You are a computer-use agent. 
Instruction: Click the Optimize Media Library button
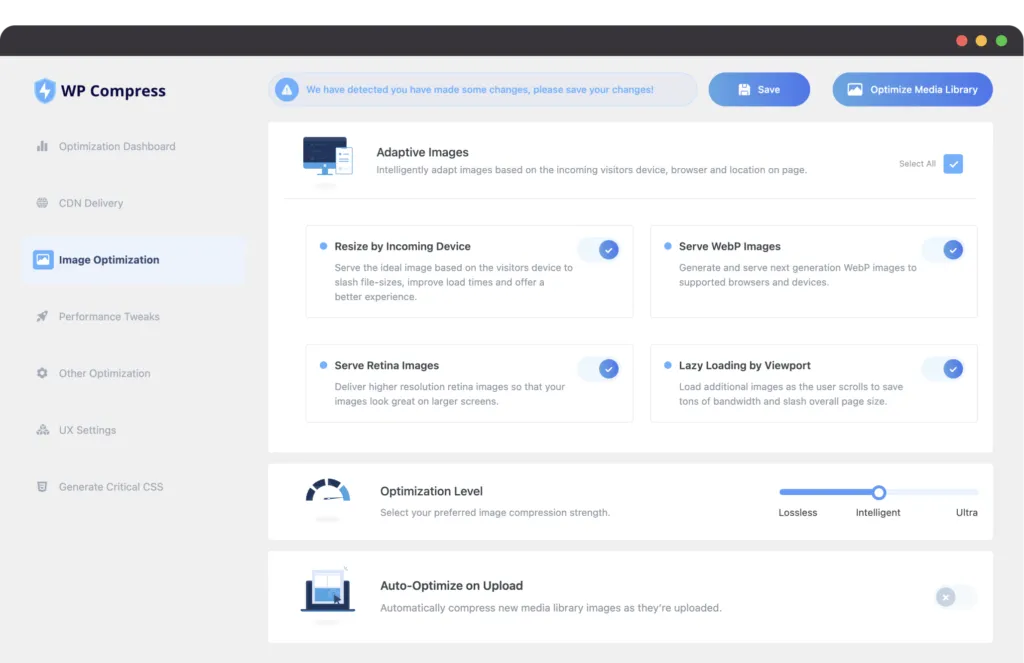point(912,90)
